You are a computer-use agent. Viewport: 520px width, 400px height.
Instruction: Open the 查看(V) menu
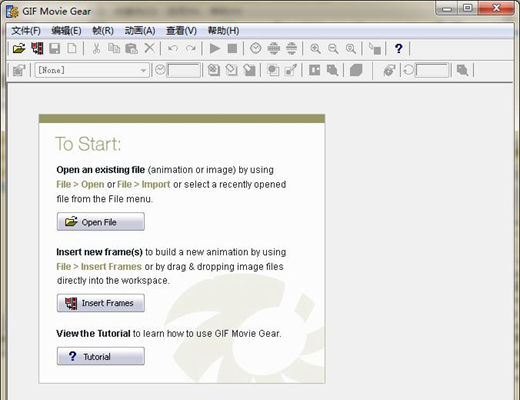point(181,31)
